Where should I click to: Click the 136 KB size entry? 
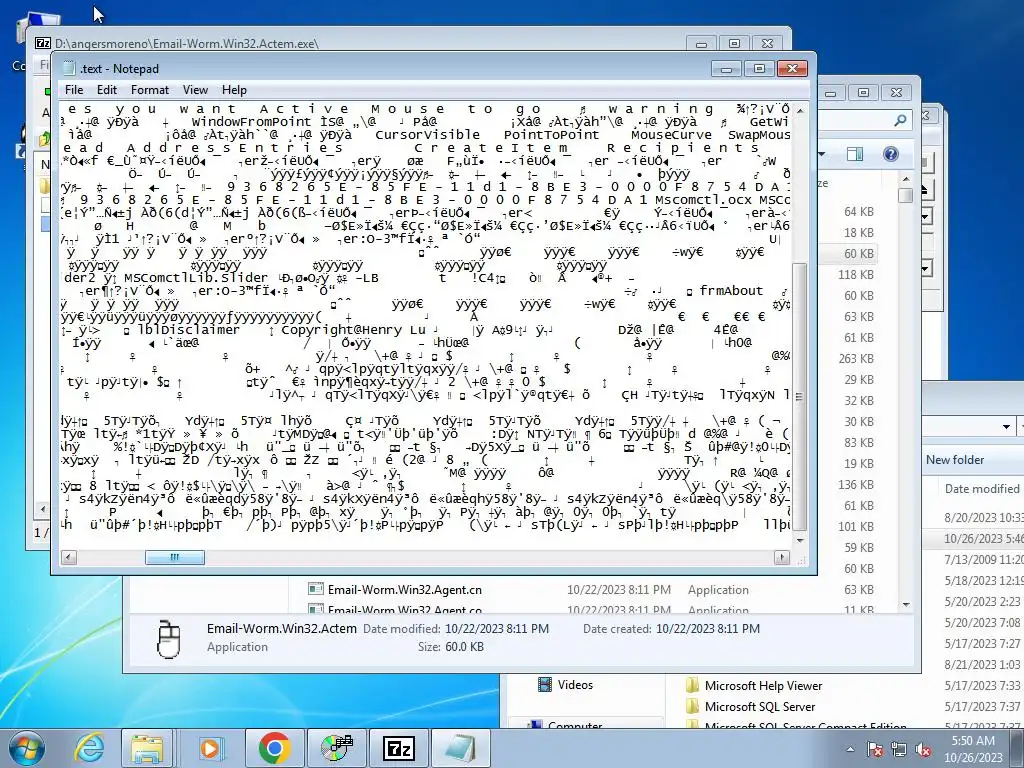(856, 485)
